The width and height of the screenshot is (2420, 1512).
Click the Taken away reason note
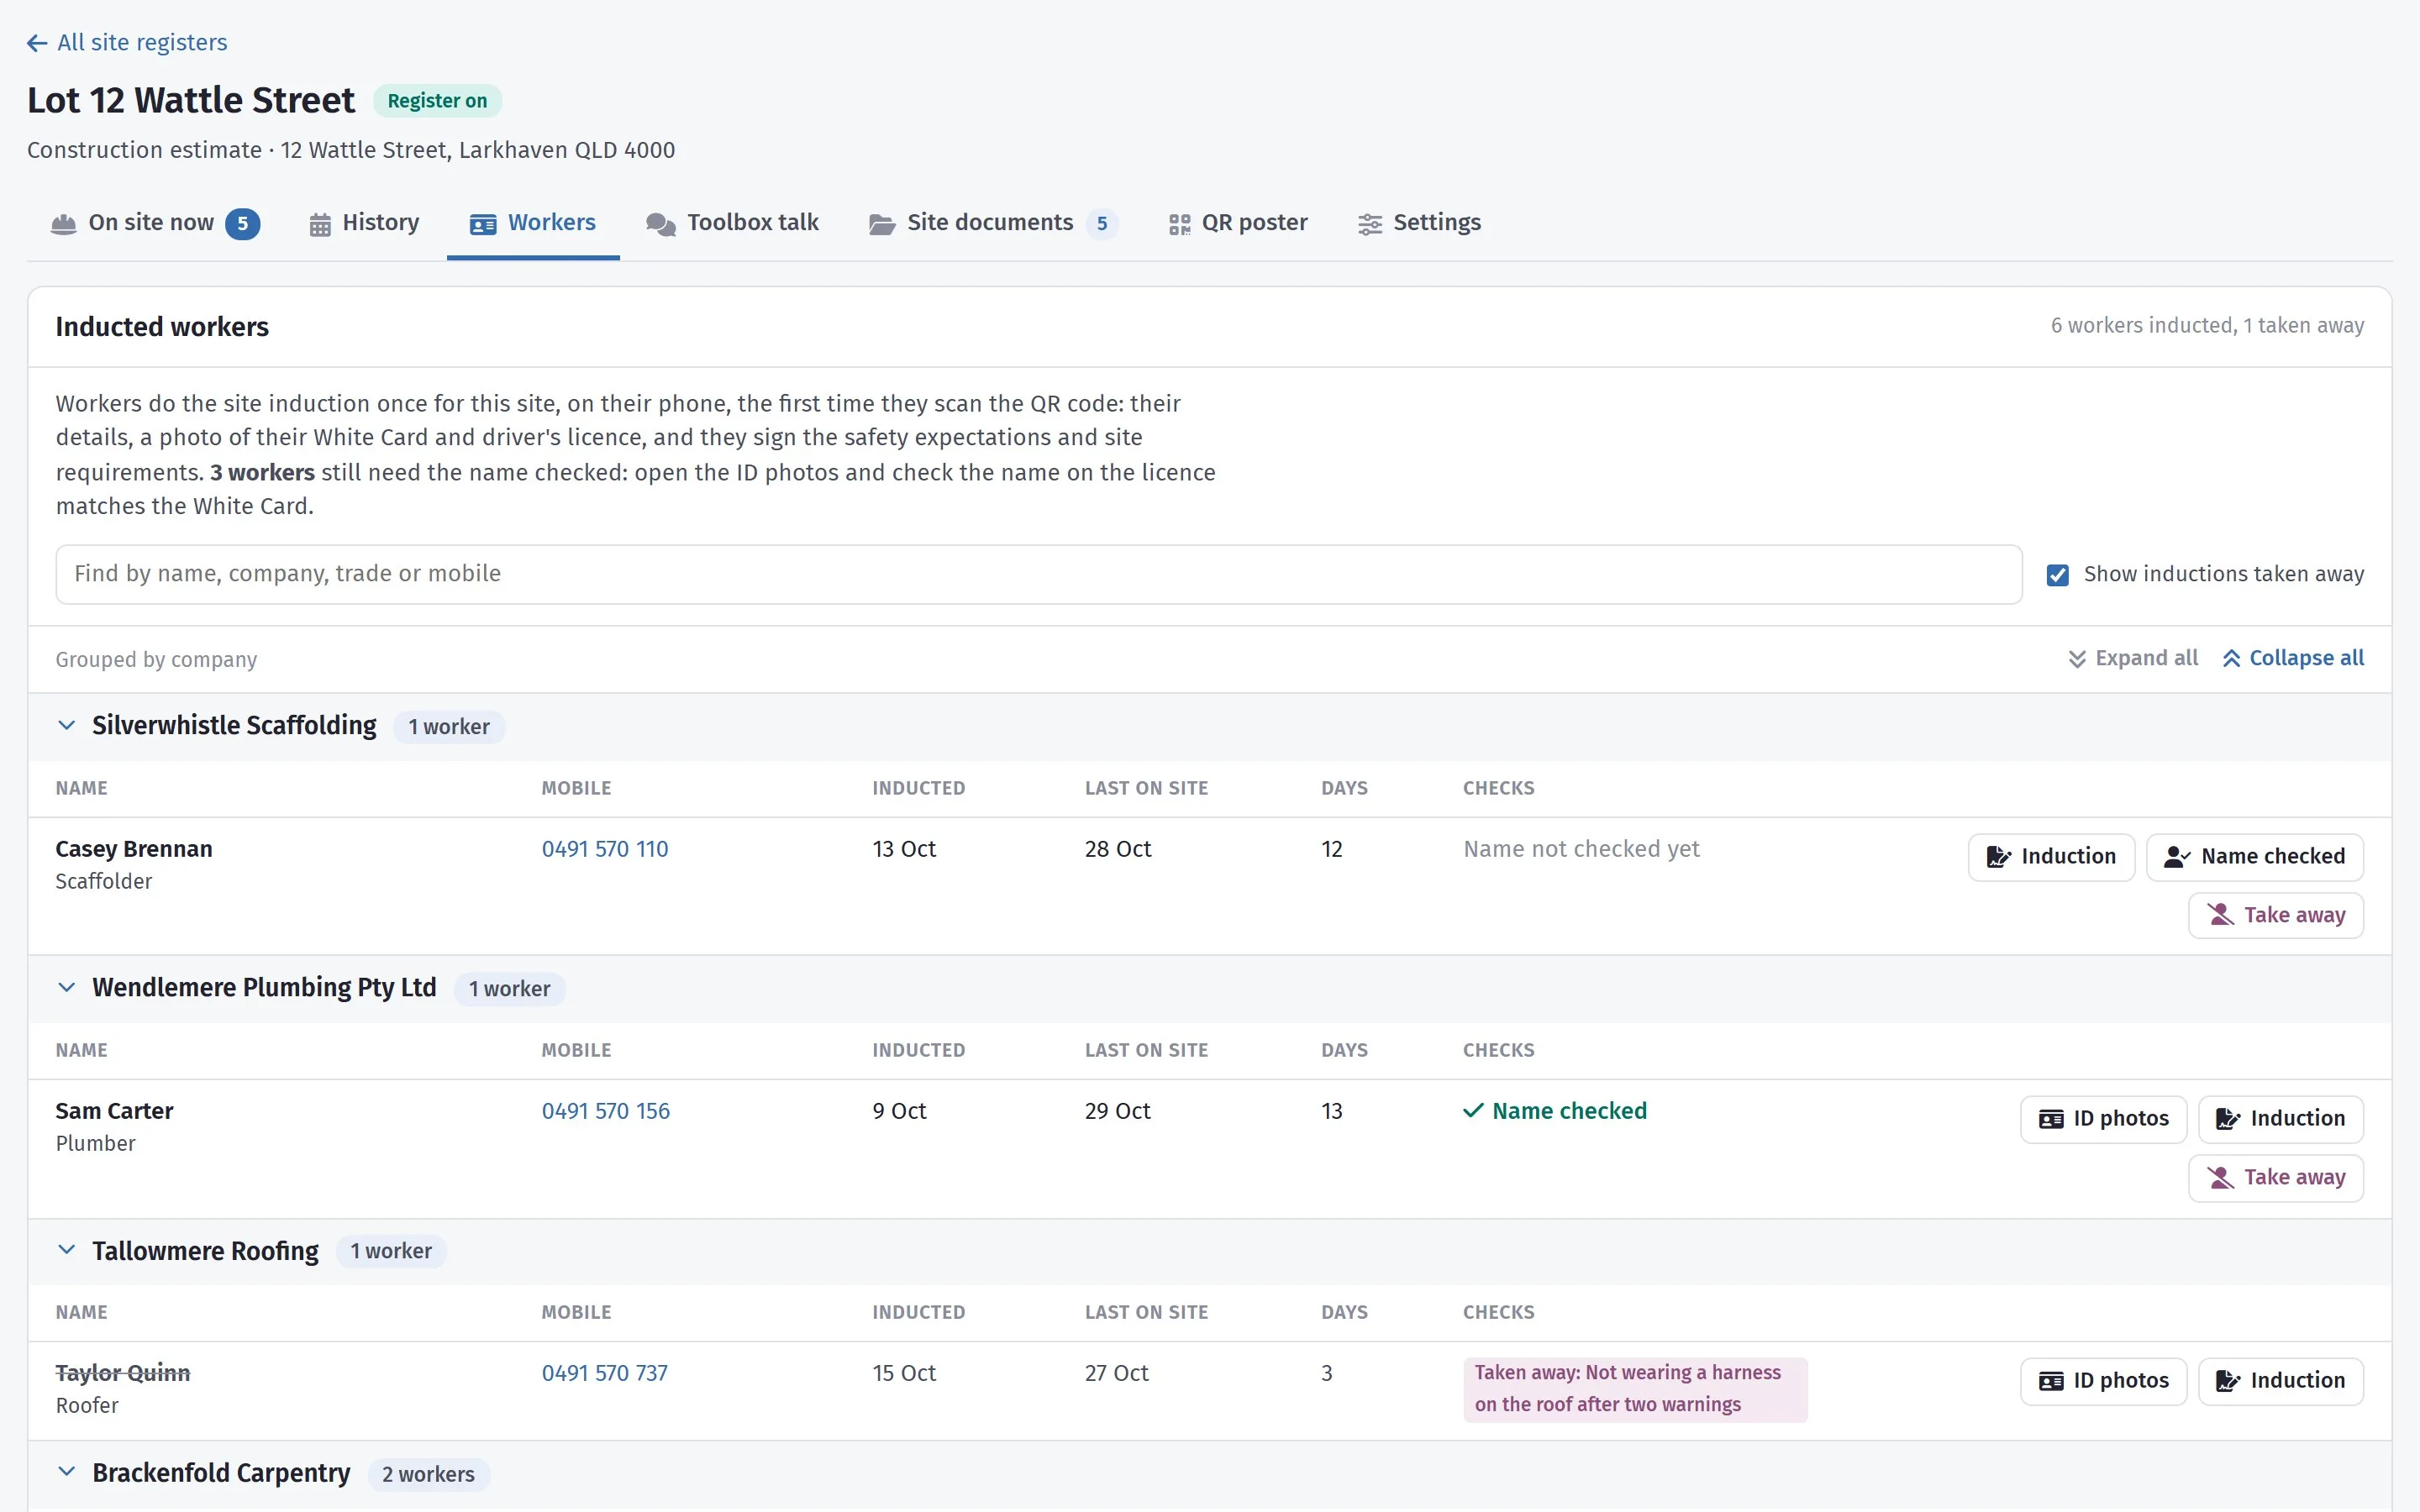1635,1389
